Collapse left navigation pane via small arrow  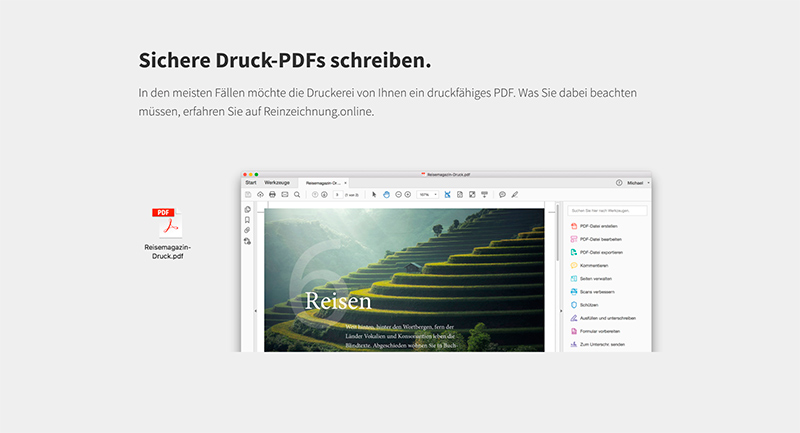click(256, 311)
